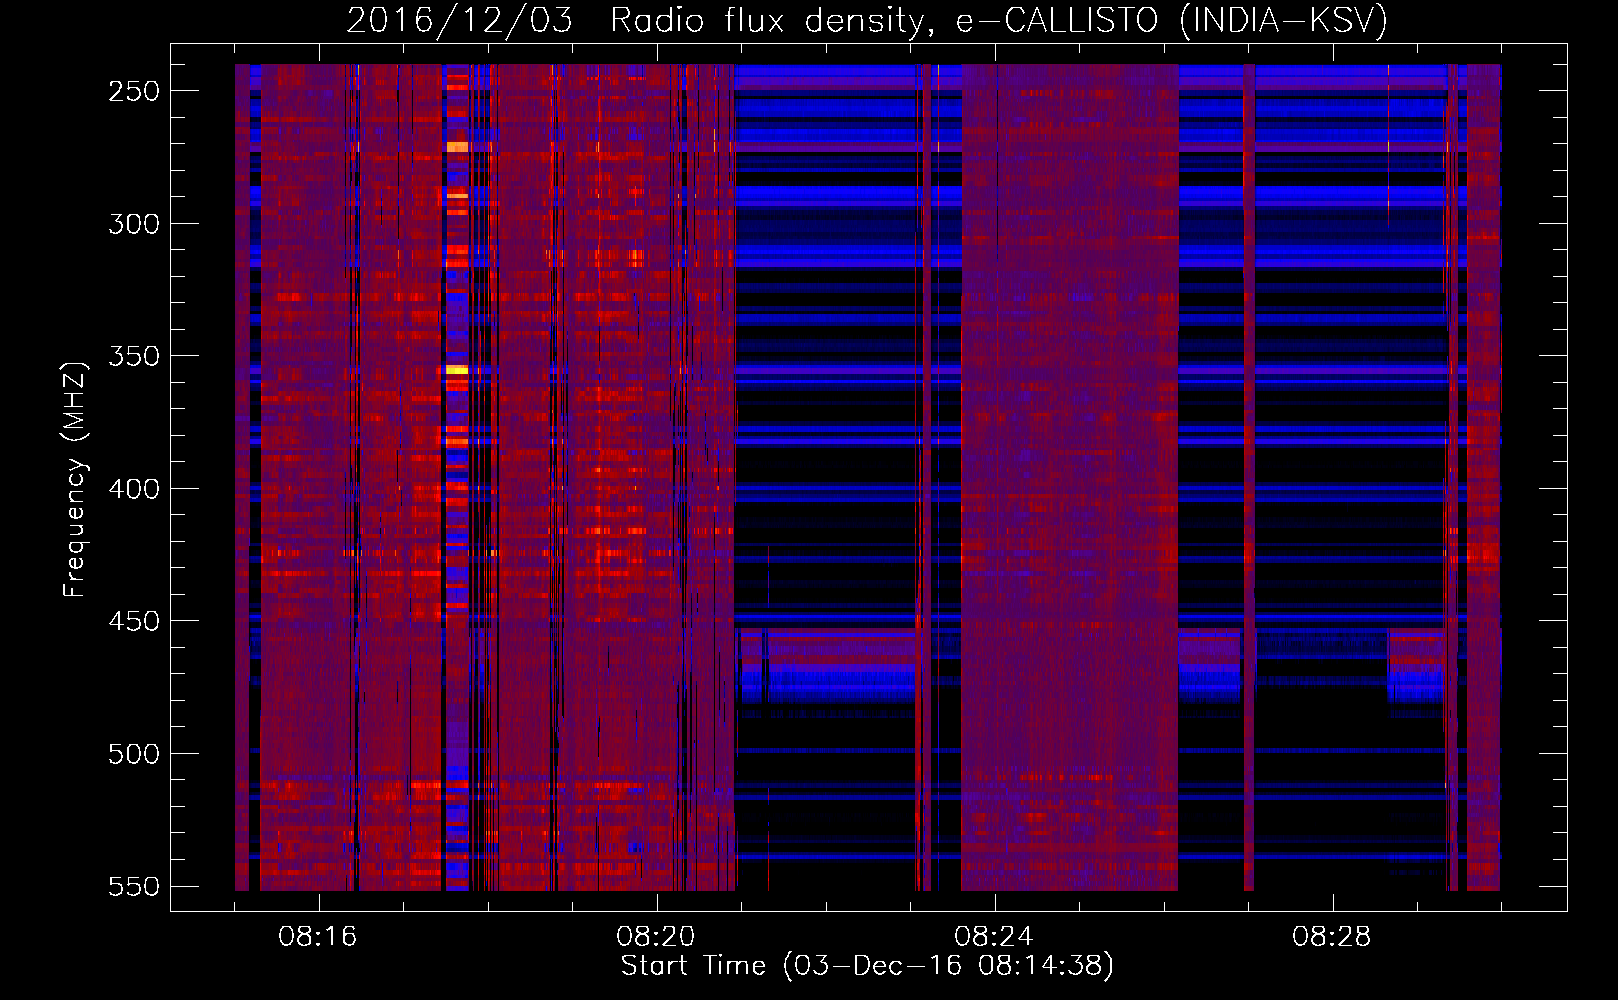Click the 08:16 time tick label

tap(318, 937)
